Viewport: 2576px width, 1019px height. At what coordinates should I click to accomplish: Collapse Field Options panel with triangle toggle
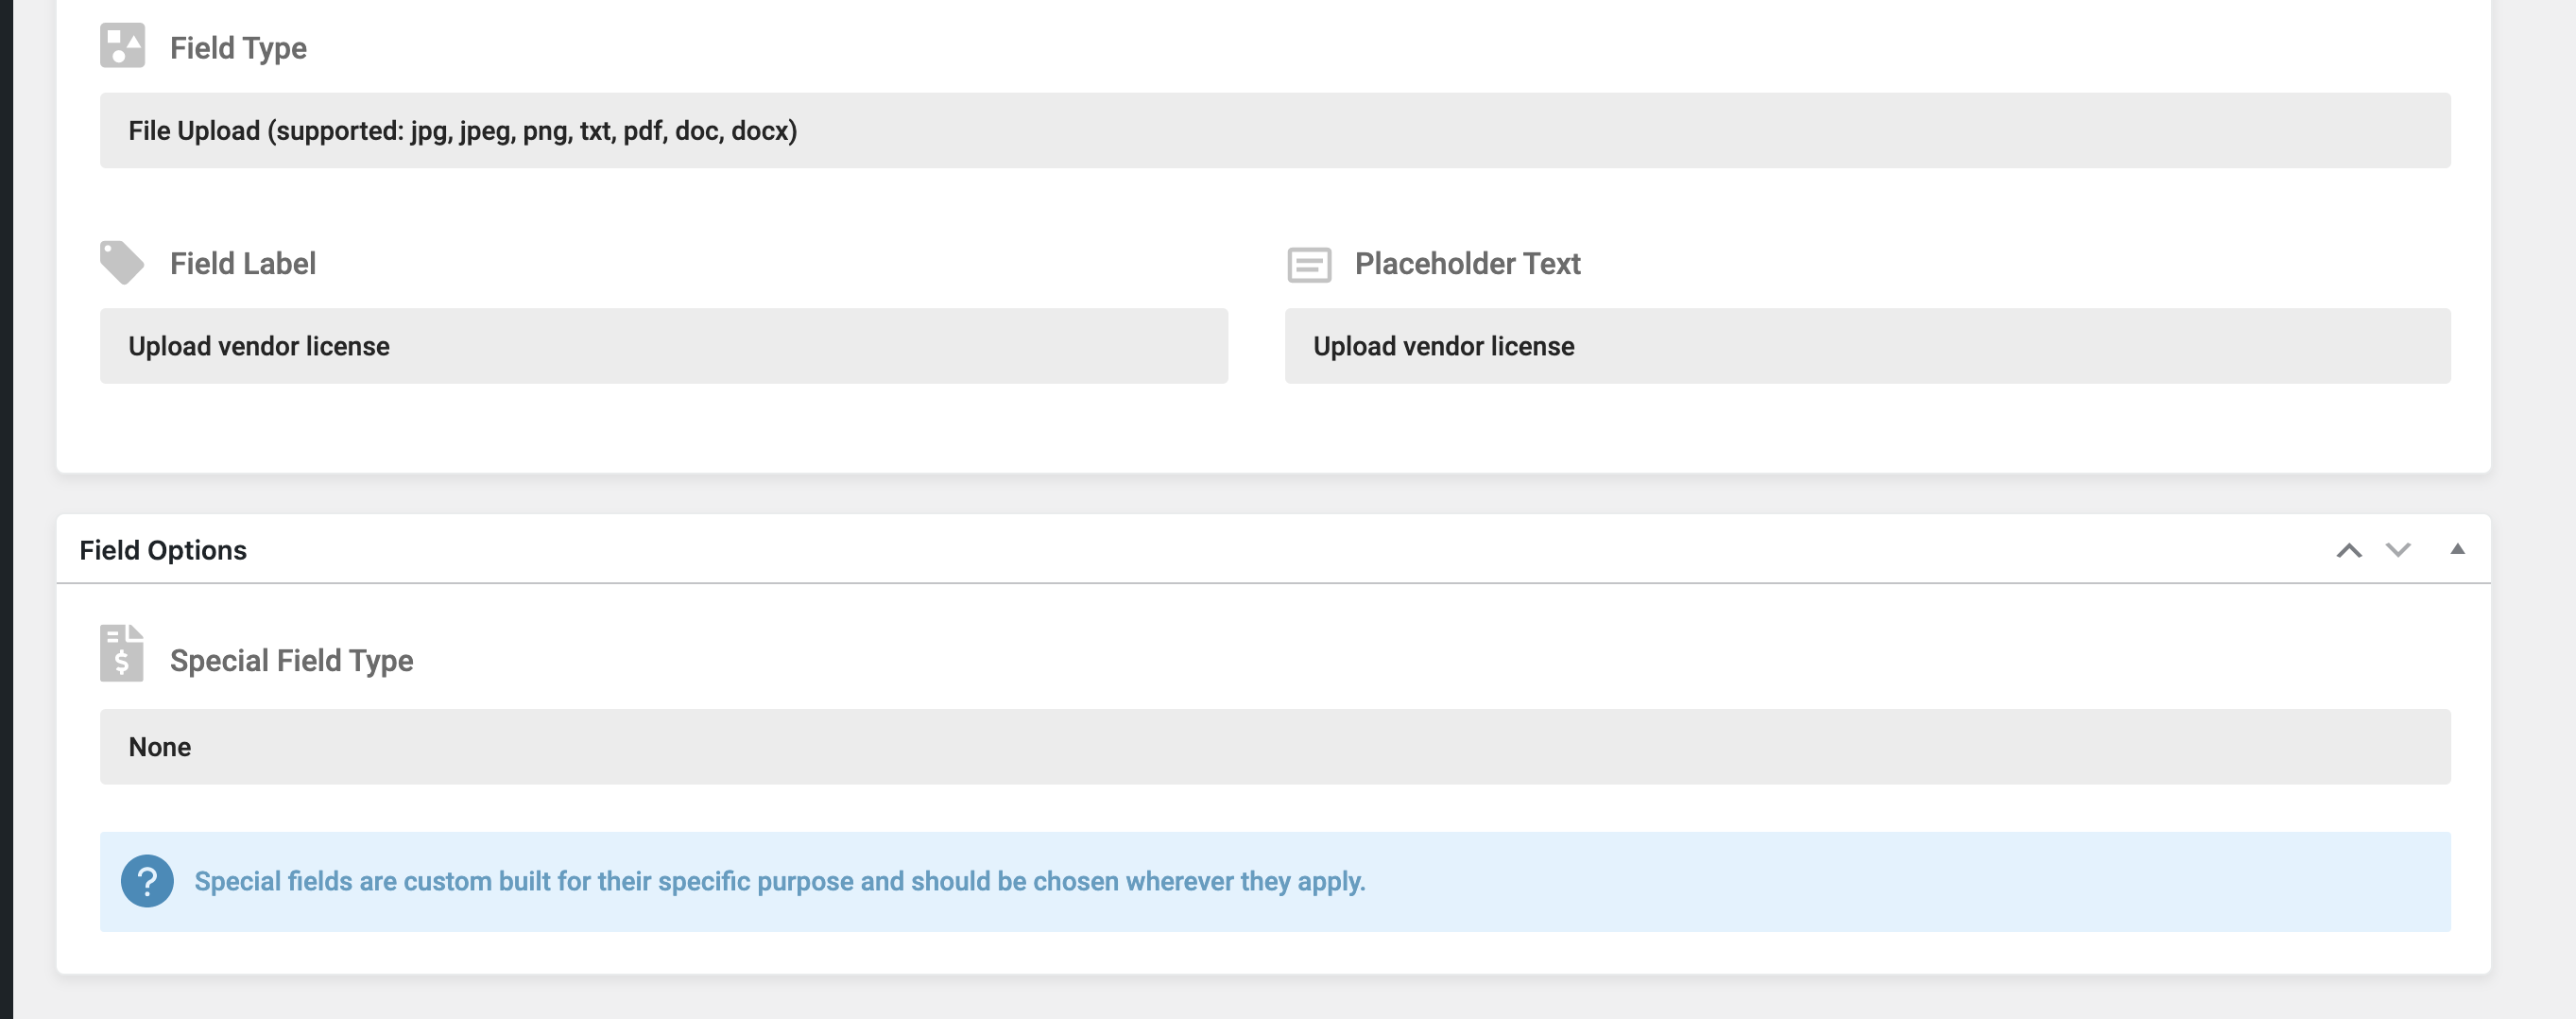point(2457,549)
